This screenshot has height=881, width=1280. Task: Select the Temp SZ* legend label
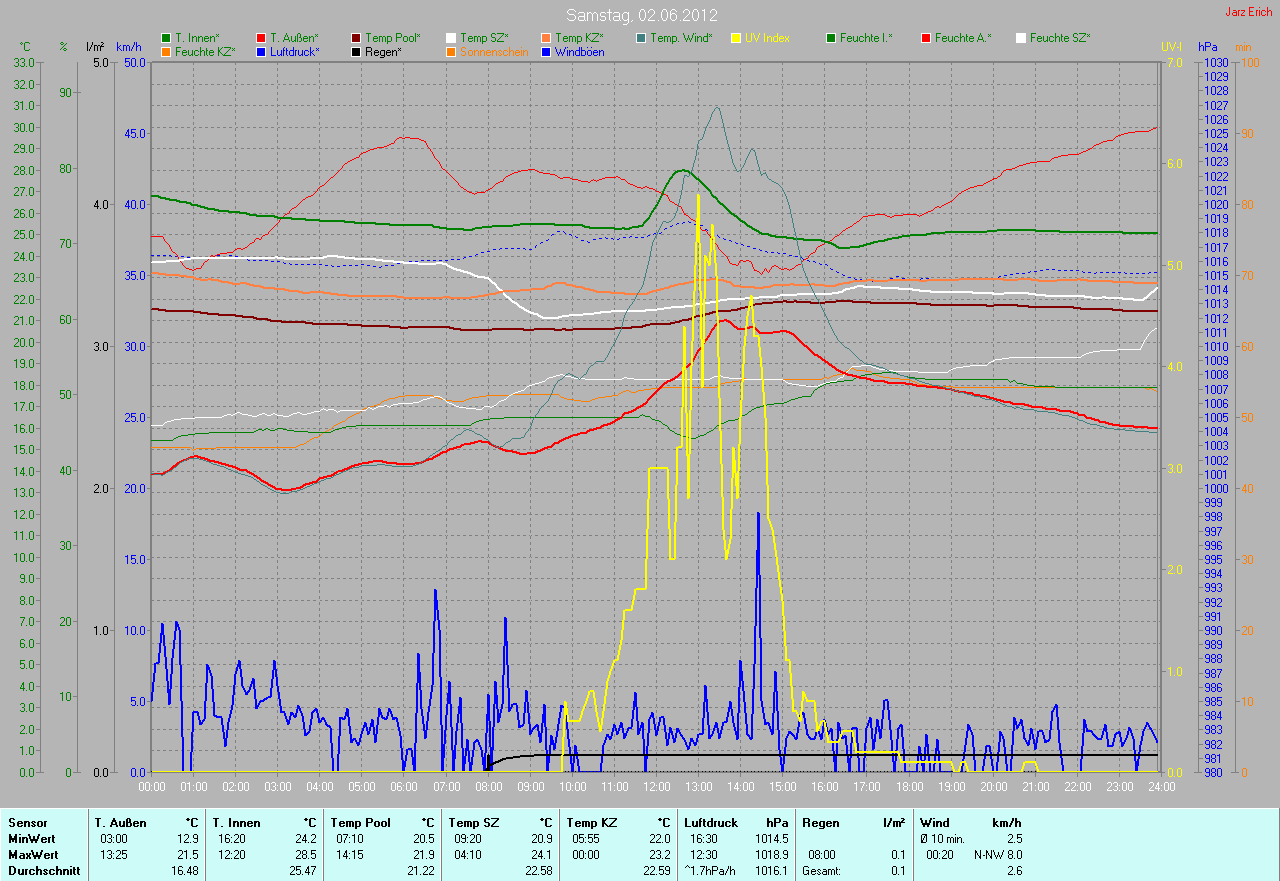(484, 38)
